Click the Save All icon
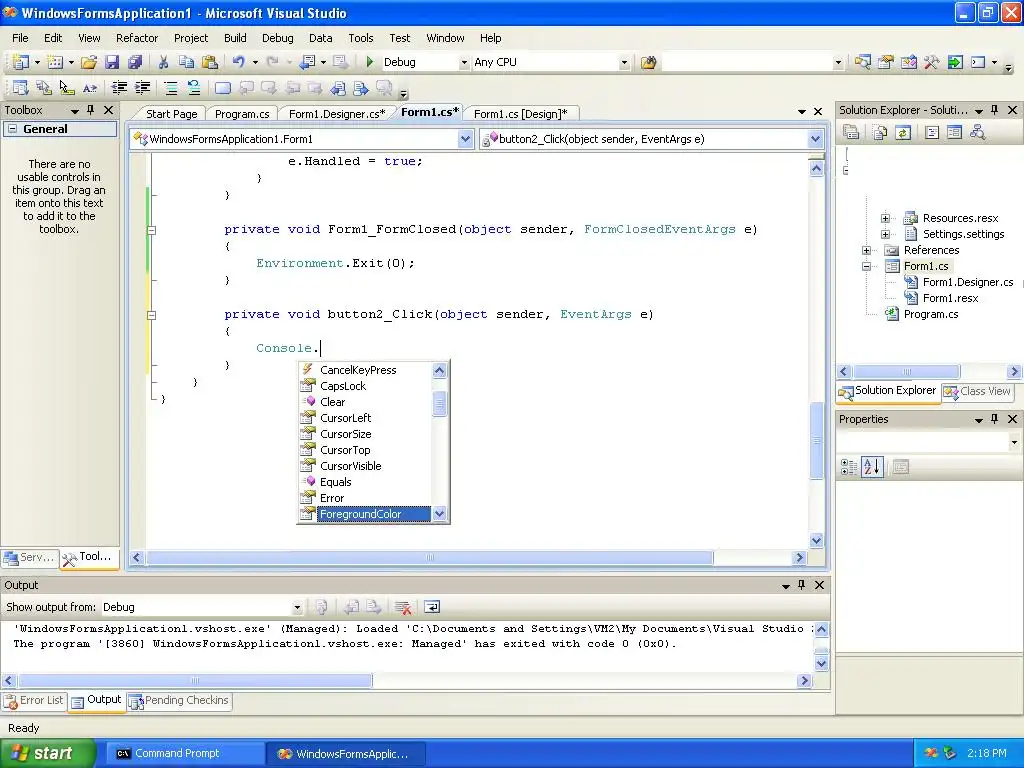1024x768 pixels. [135, 62]
